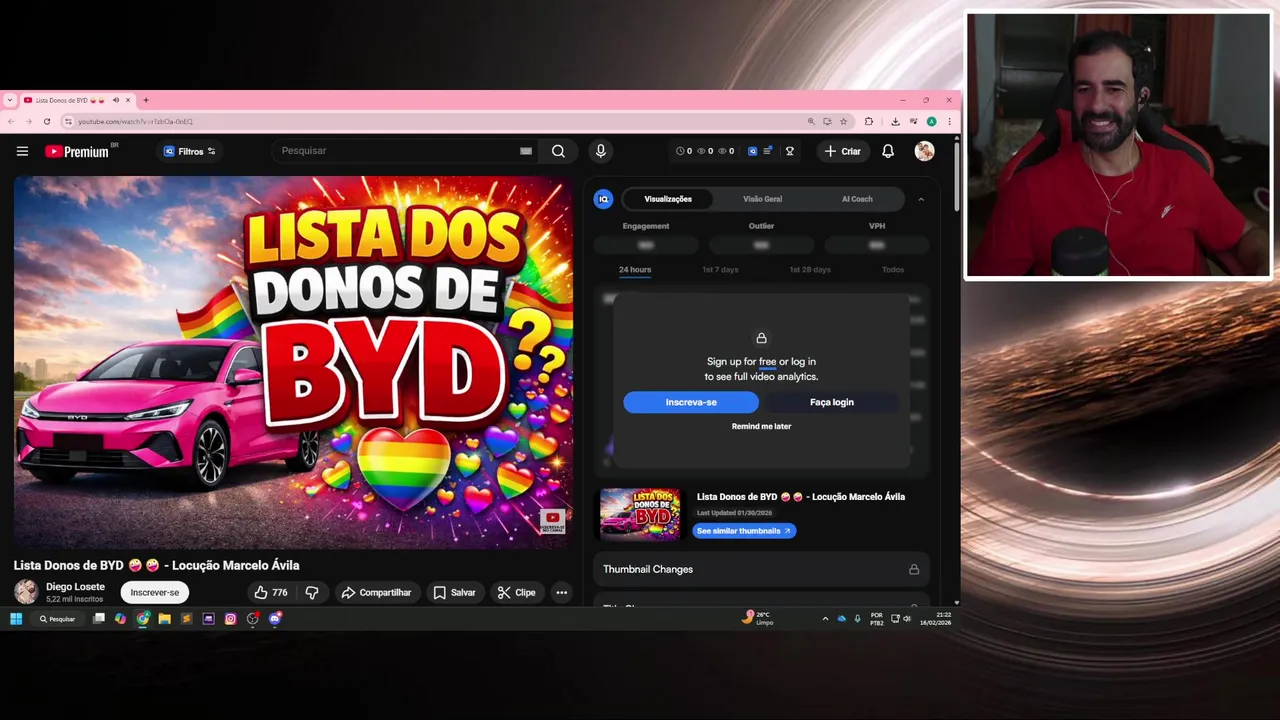Viewport: 1280px width, 720px height.
Task: Open Chrome three-dot menu
Action: click(949, 121)
